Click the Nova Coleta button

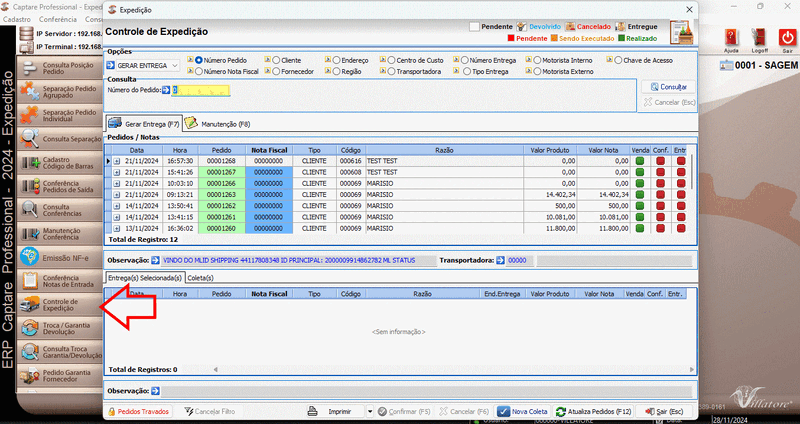(522, 411)
